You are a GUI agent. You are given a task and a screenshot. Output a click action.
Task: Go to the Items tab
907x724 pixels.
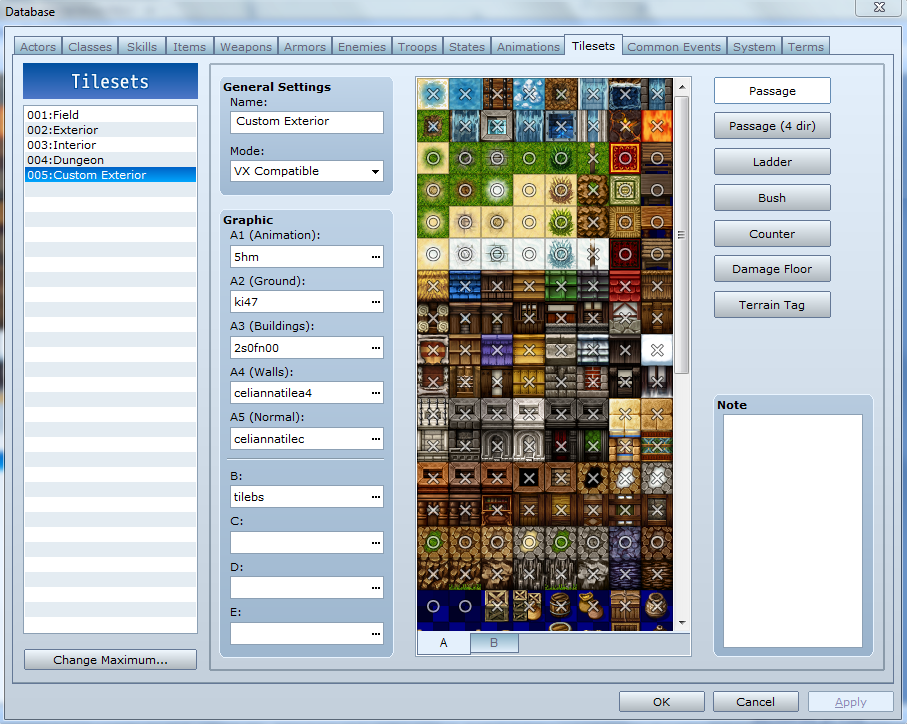[189, 47]
